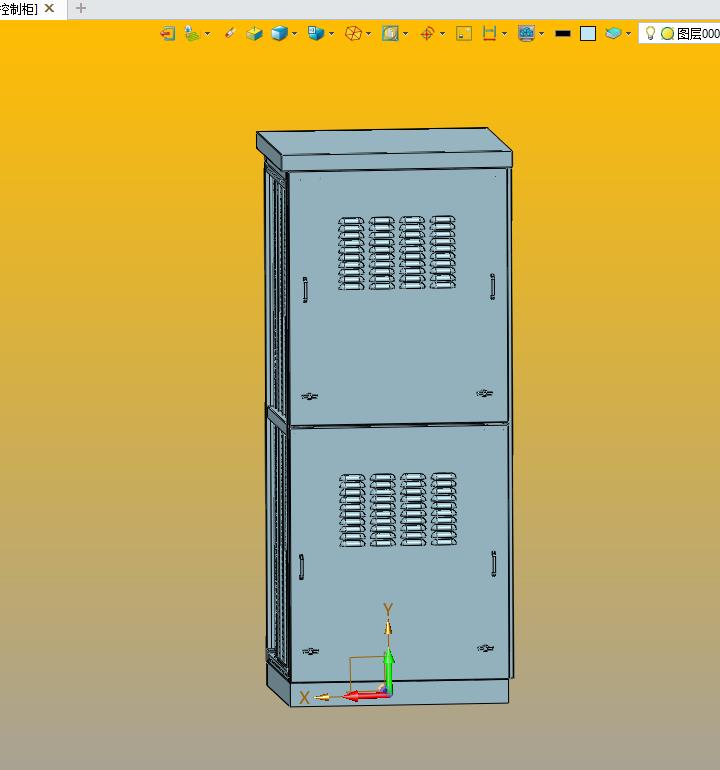Open view orientation cube dropdown arrow
This screenshot has width=720, height=770.
[x=332, y=34]
